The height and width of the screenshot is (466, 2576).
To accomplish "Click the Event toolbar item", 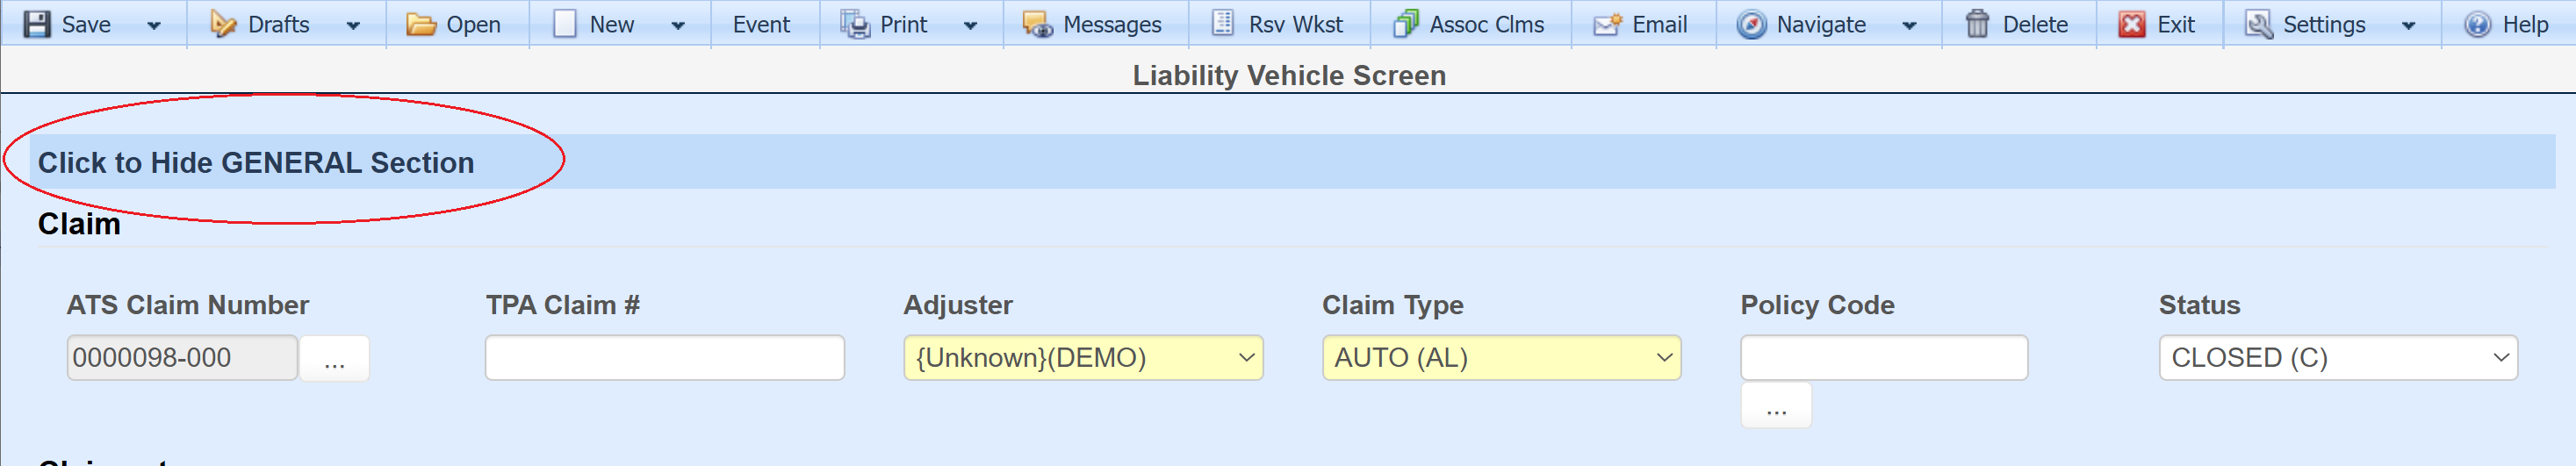I will click(761, 24).
